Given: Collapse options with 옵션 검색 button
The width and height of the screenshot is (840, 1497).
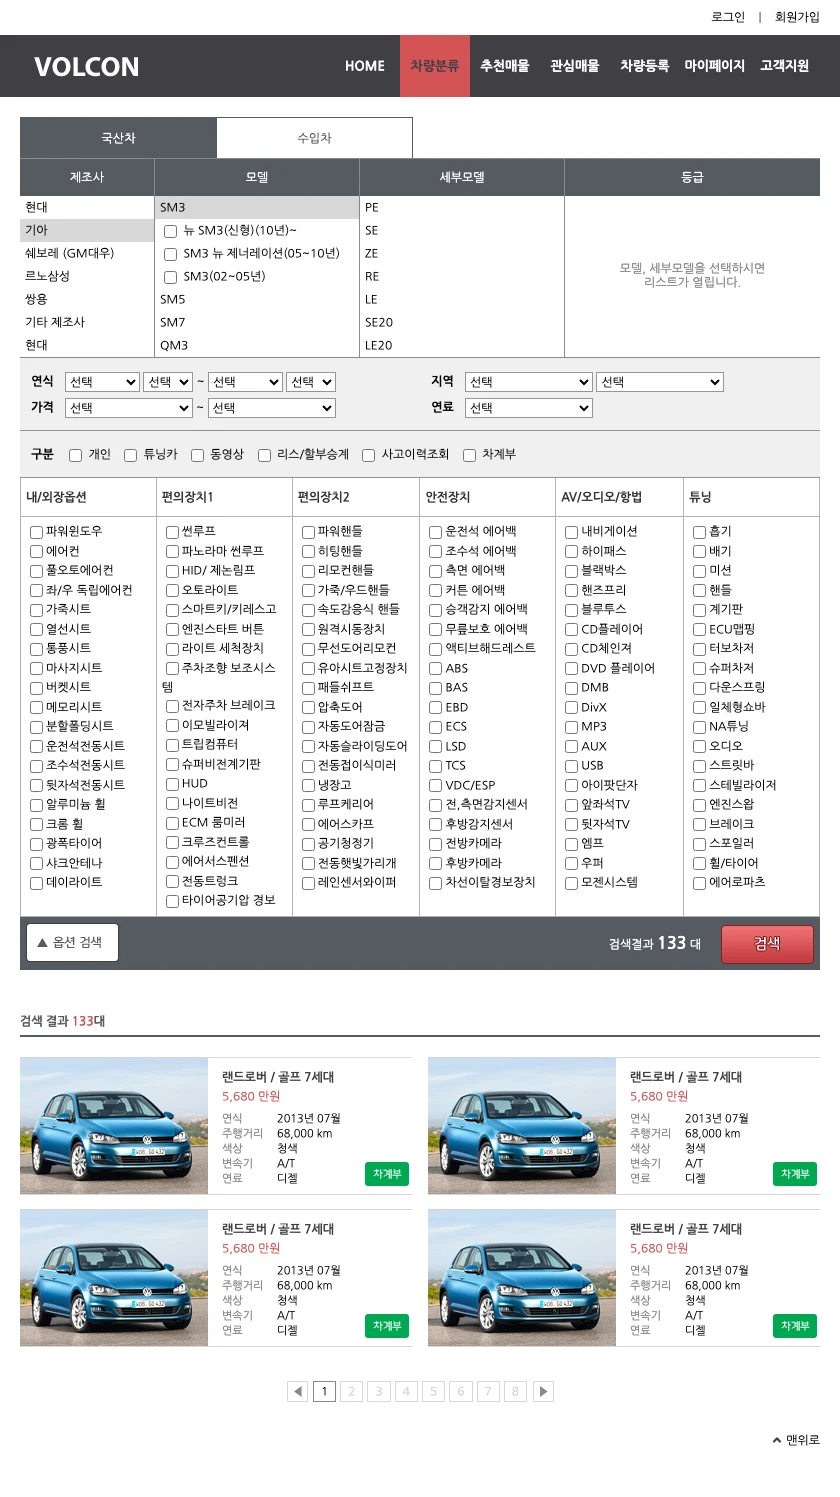Looking at the screenshot, I should [x=72, y=942].
